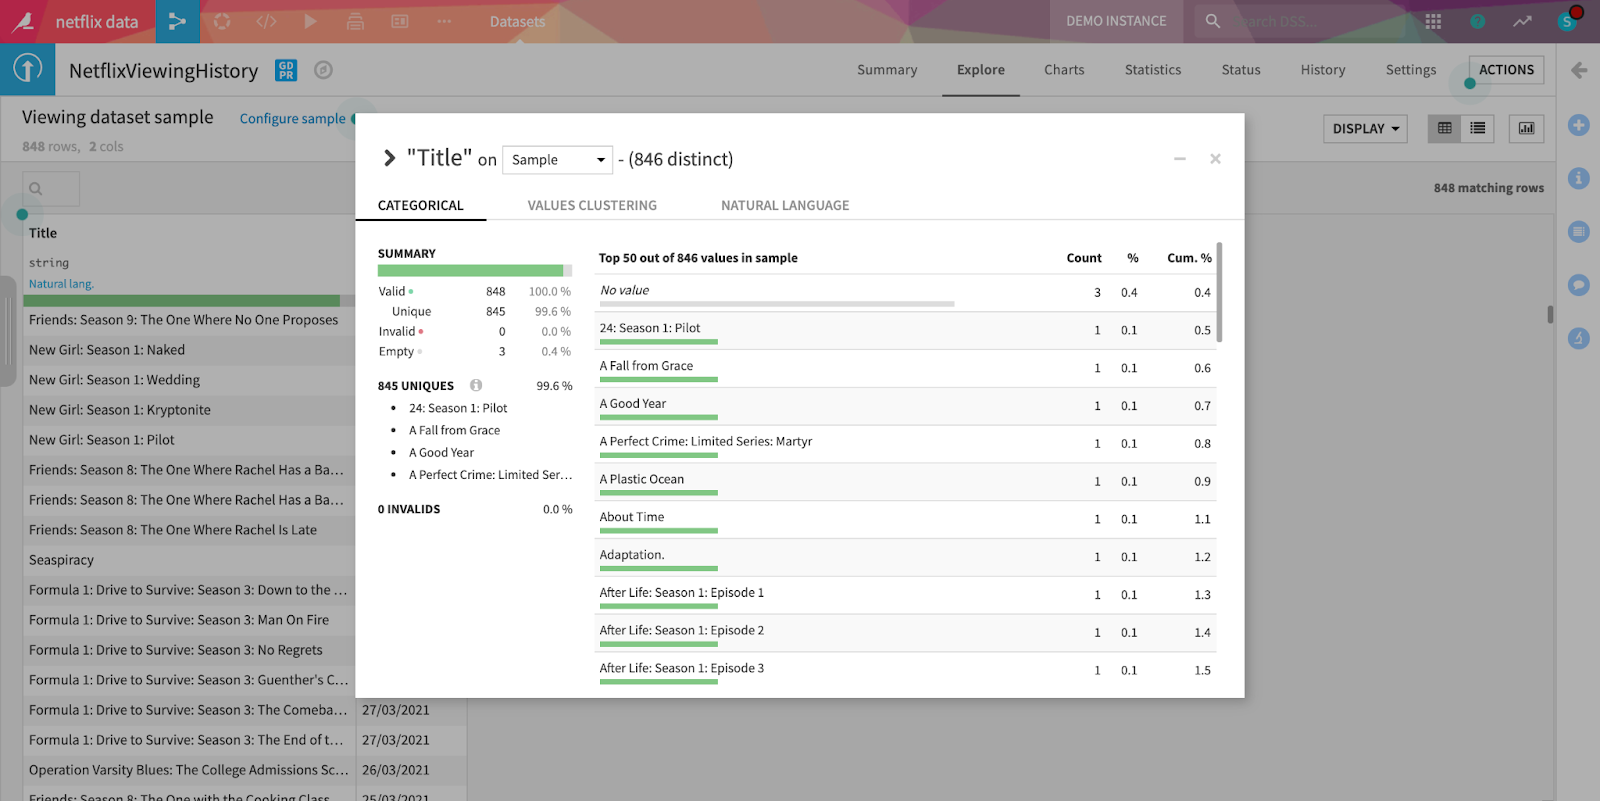Click the info icon next to 845 UNIQUES
The height and width of the screenshot is (801, 1600).
476,385
